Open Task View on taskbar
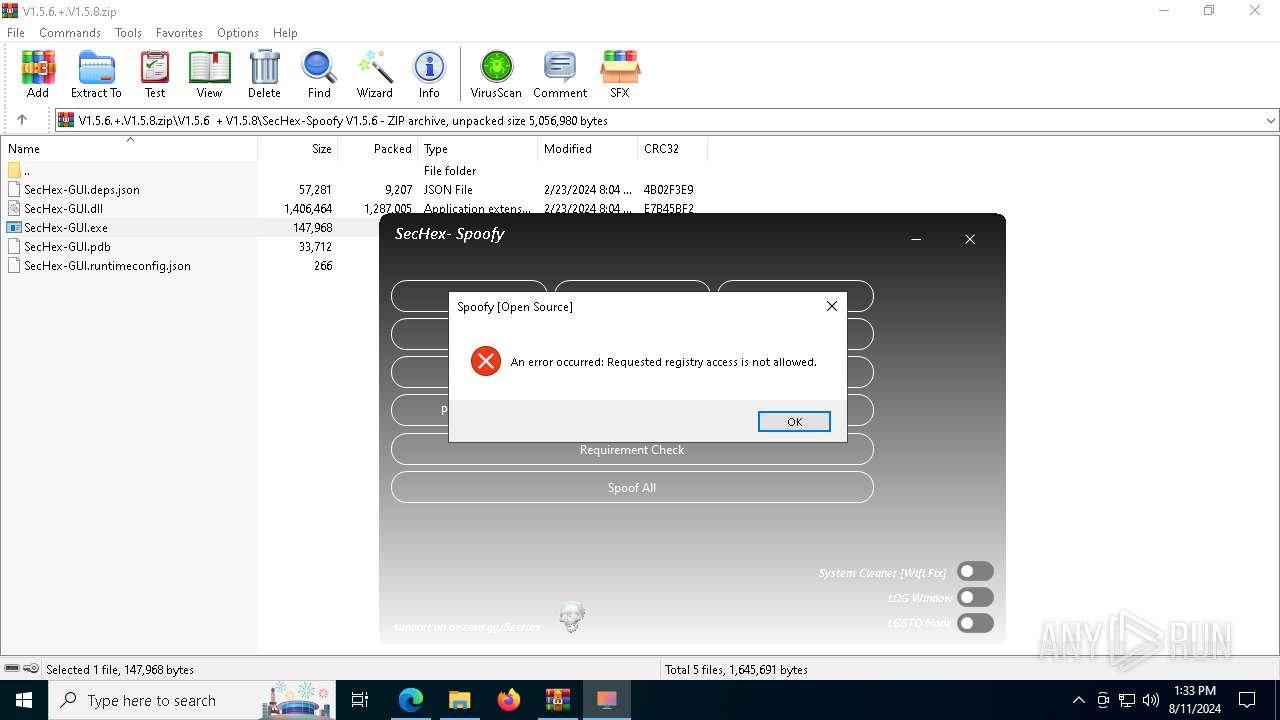This screenshot has height=720, width=1280. pos(360,700)
